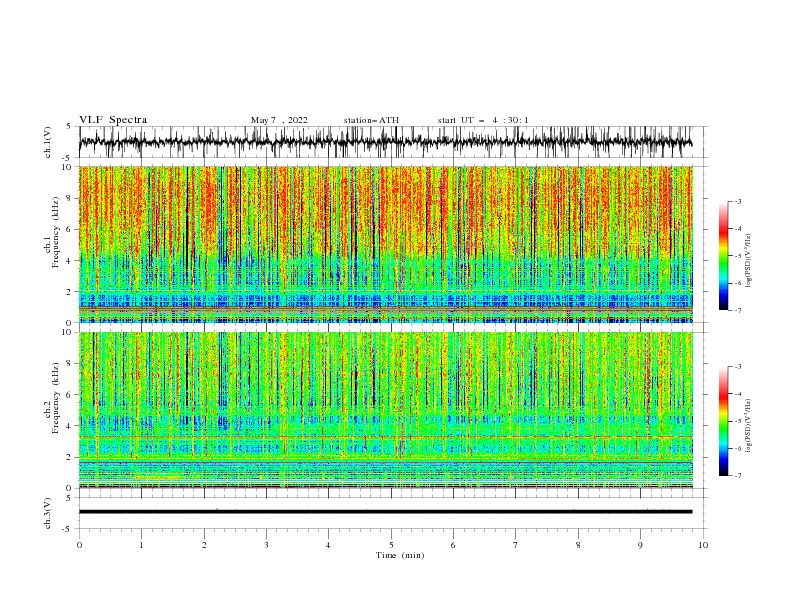This screenshot has width=792, height=612.
Task: Click the time-axis tick label "9"
Action: (x=640, y=545)
